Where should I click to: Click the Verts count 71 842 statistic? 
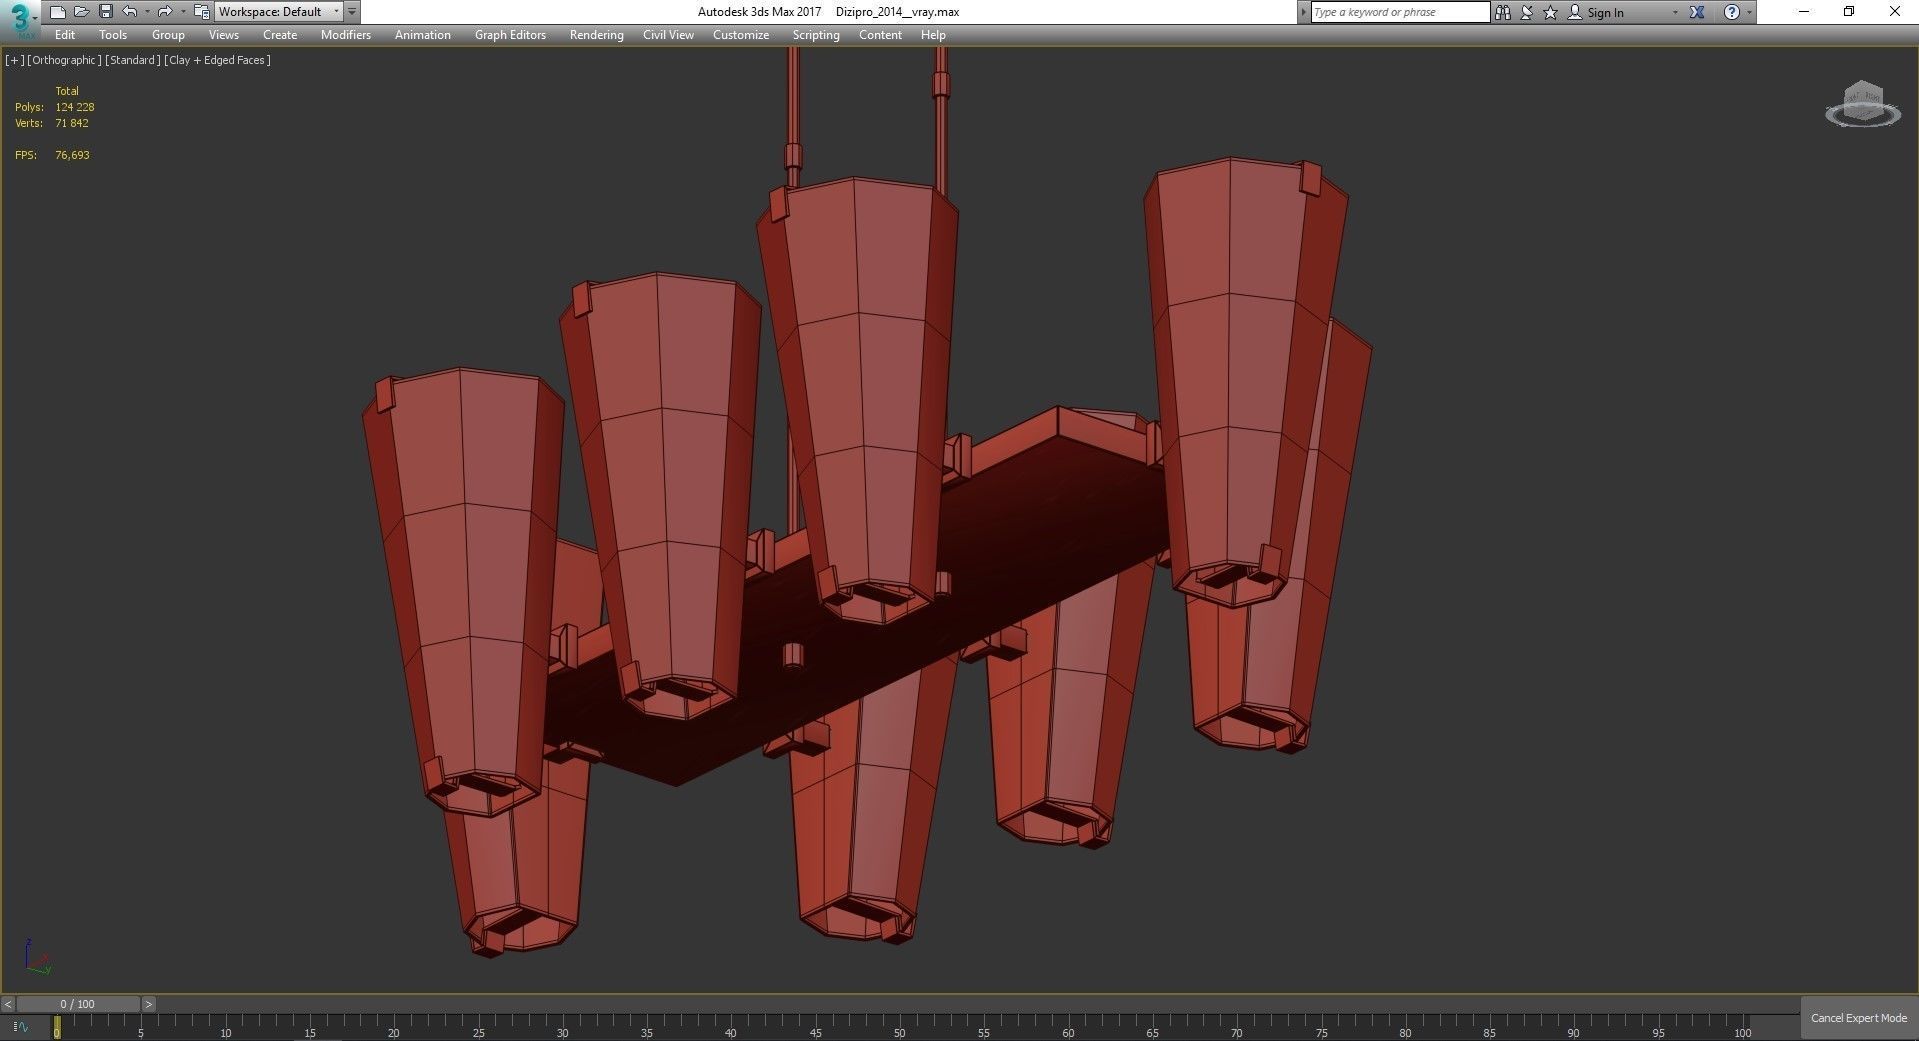tap(72, 123)
